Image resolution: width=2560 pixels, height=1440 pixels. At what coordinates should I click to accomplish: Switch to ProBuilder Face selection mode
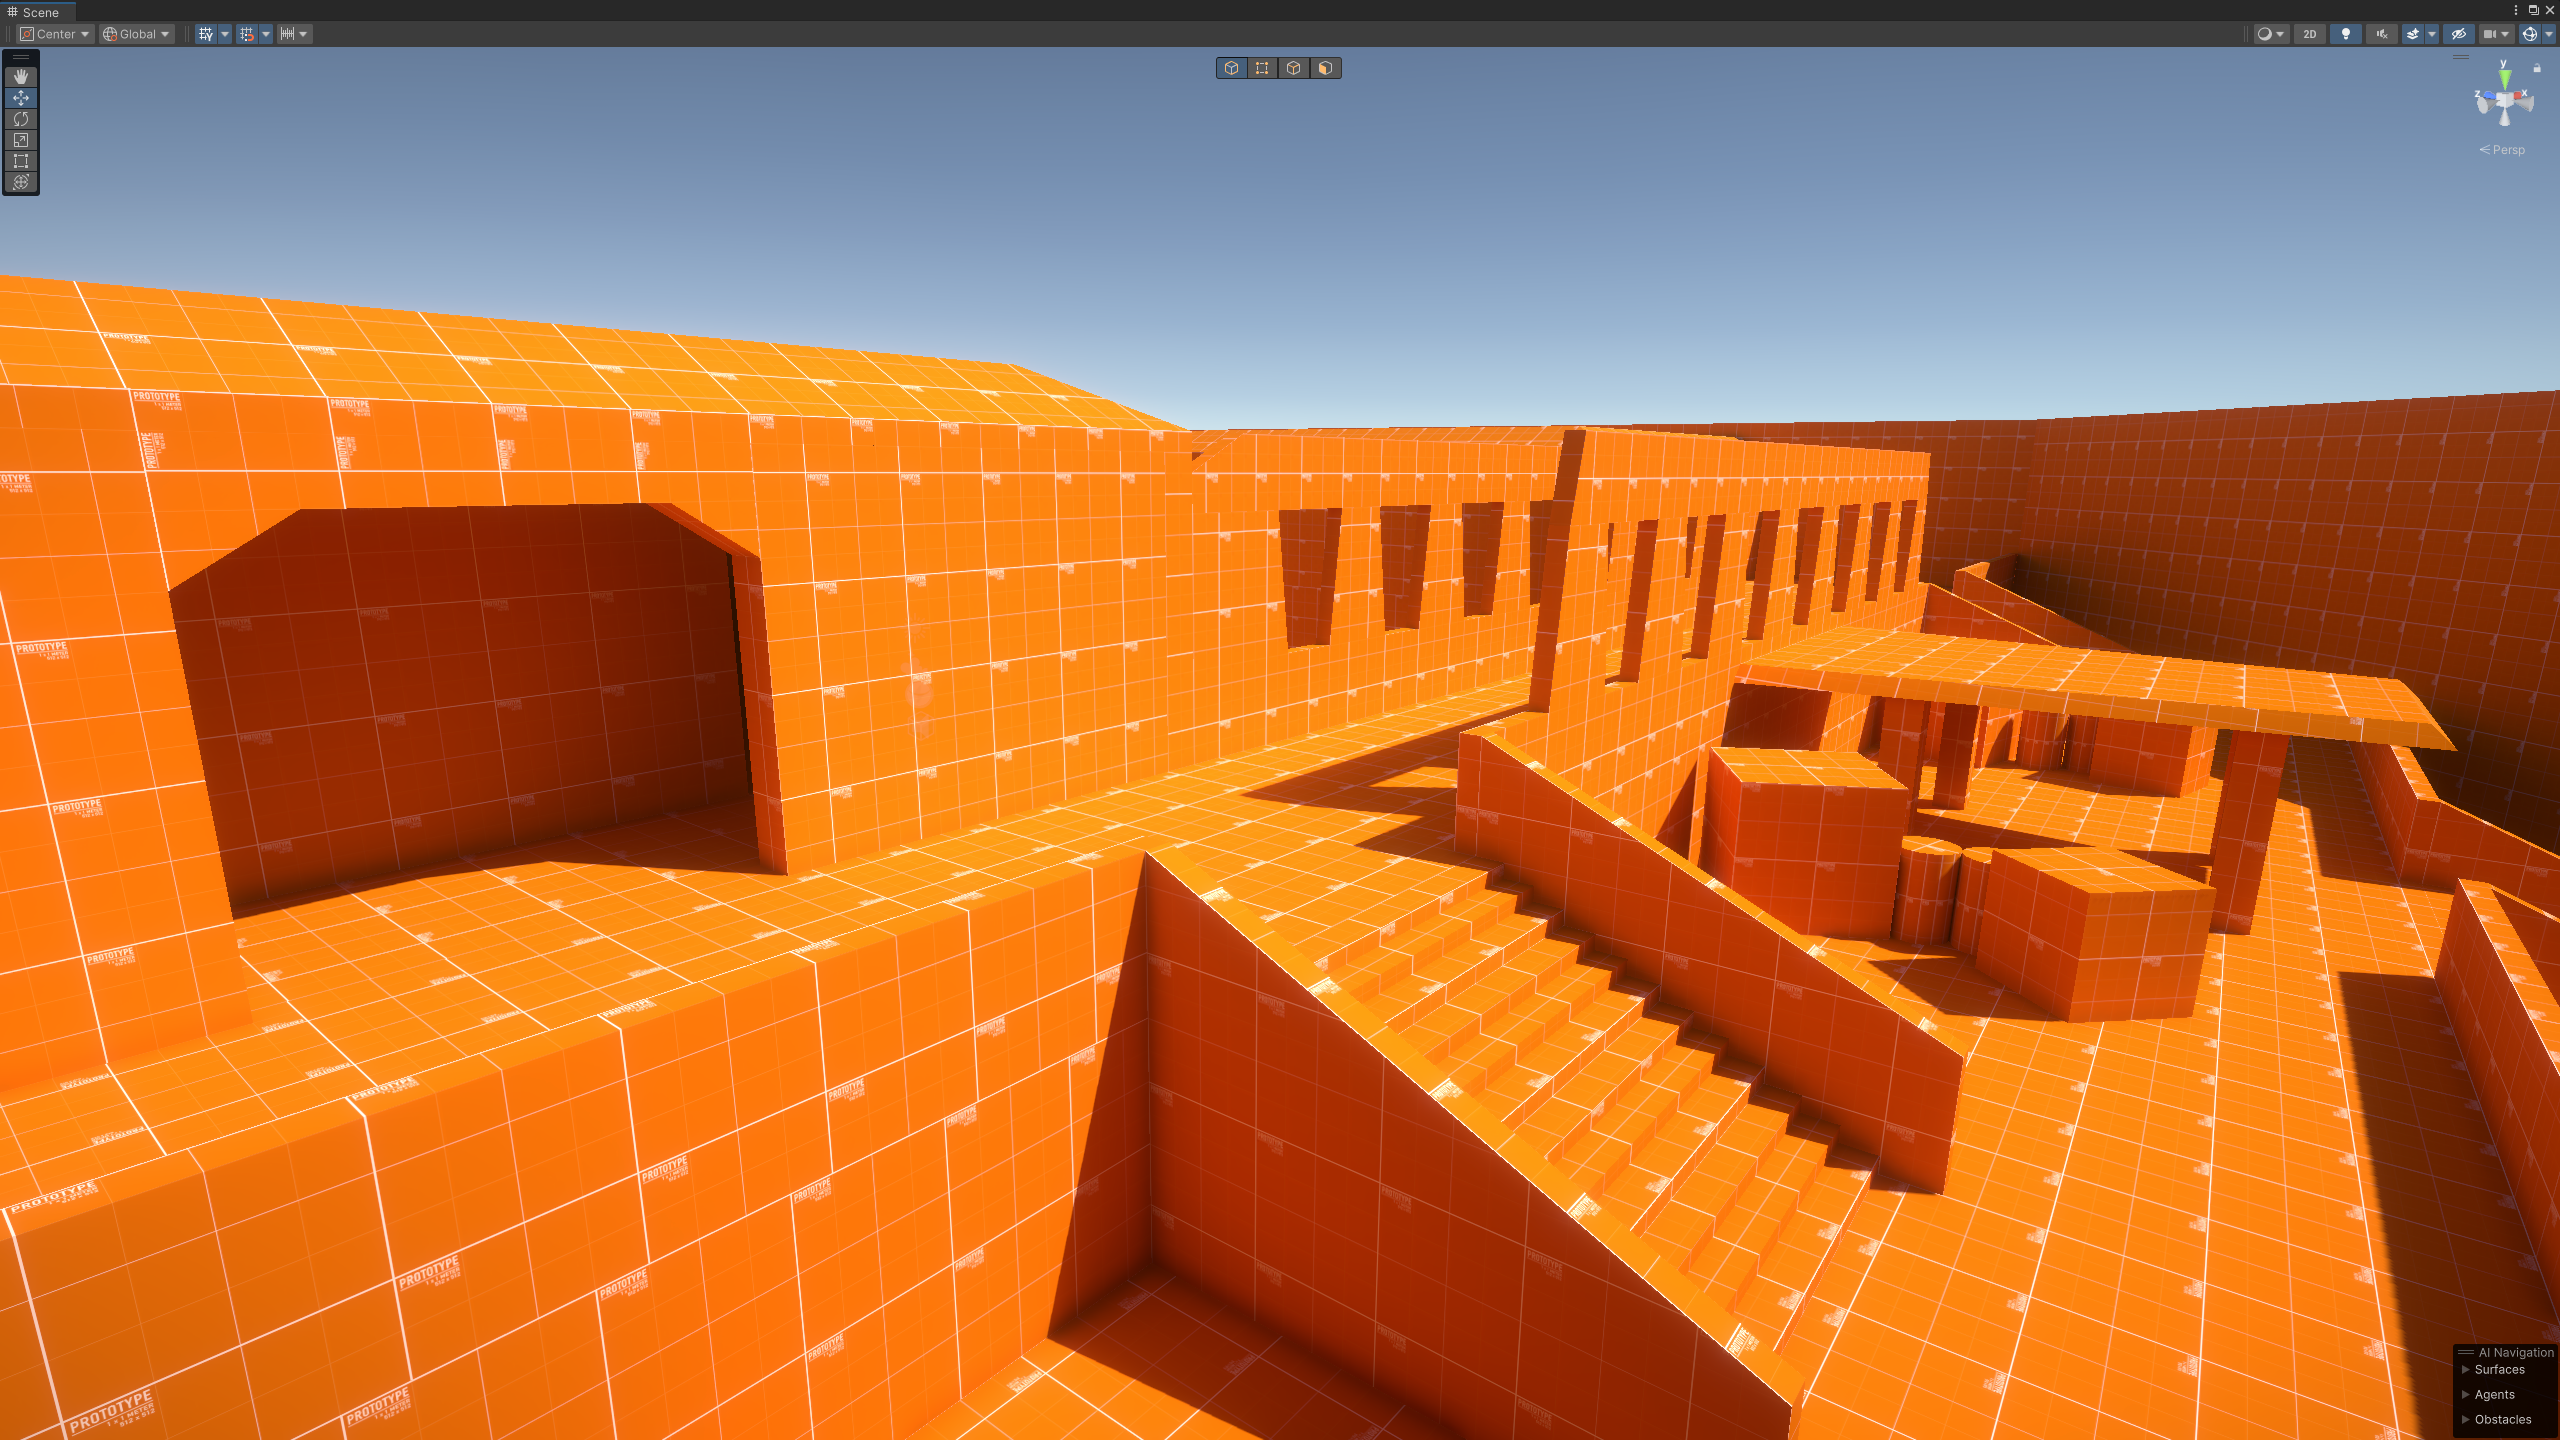pos(1325,68)
